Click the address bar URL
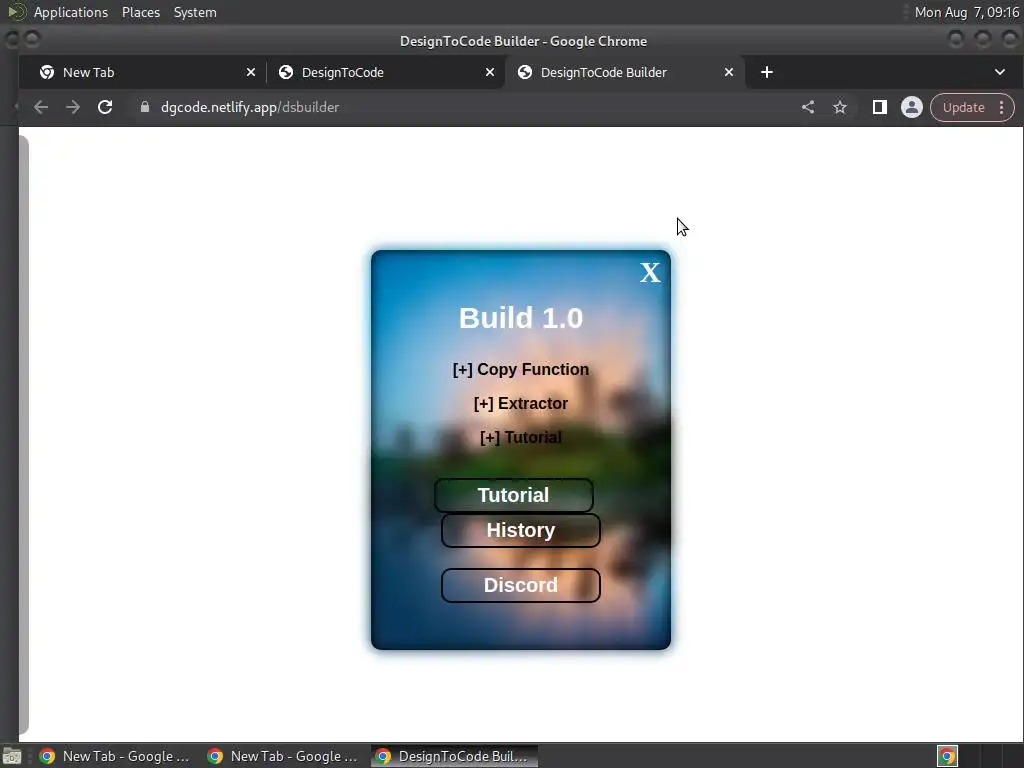The width and height of the screenshot is (1024, 768). 250,107
